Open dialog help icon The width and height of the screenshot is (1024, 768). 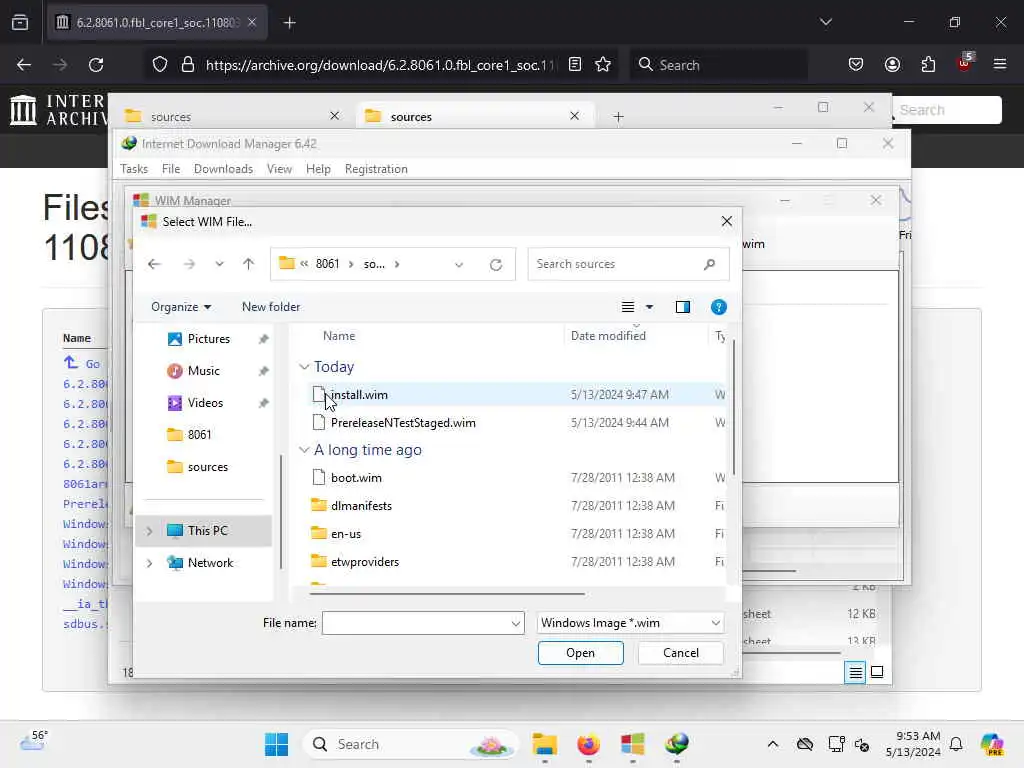coord(718,307)
